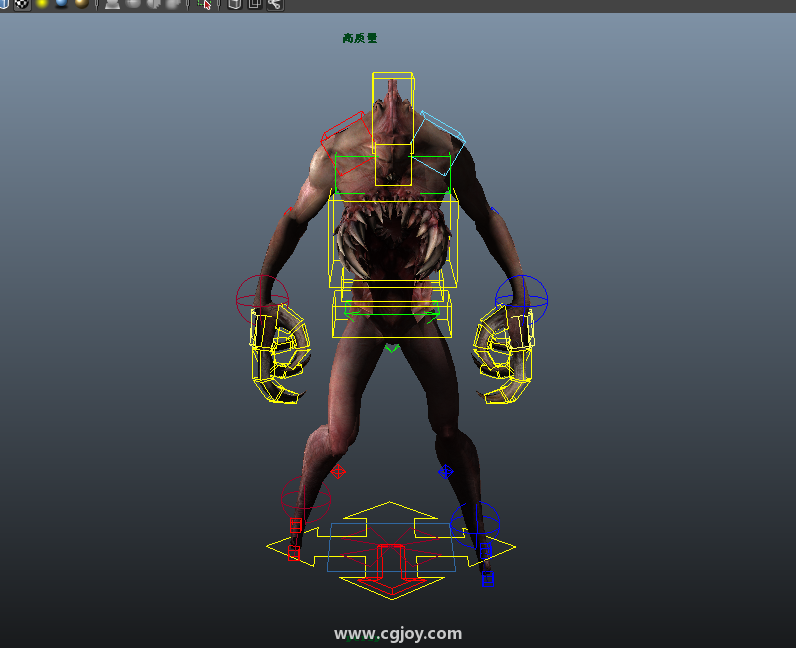Select the lowest blue toe box control
The height and width of the screenshot is (648, 796).
pos(487,579)
